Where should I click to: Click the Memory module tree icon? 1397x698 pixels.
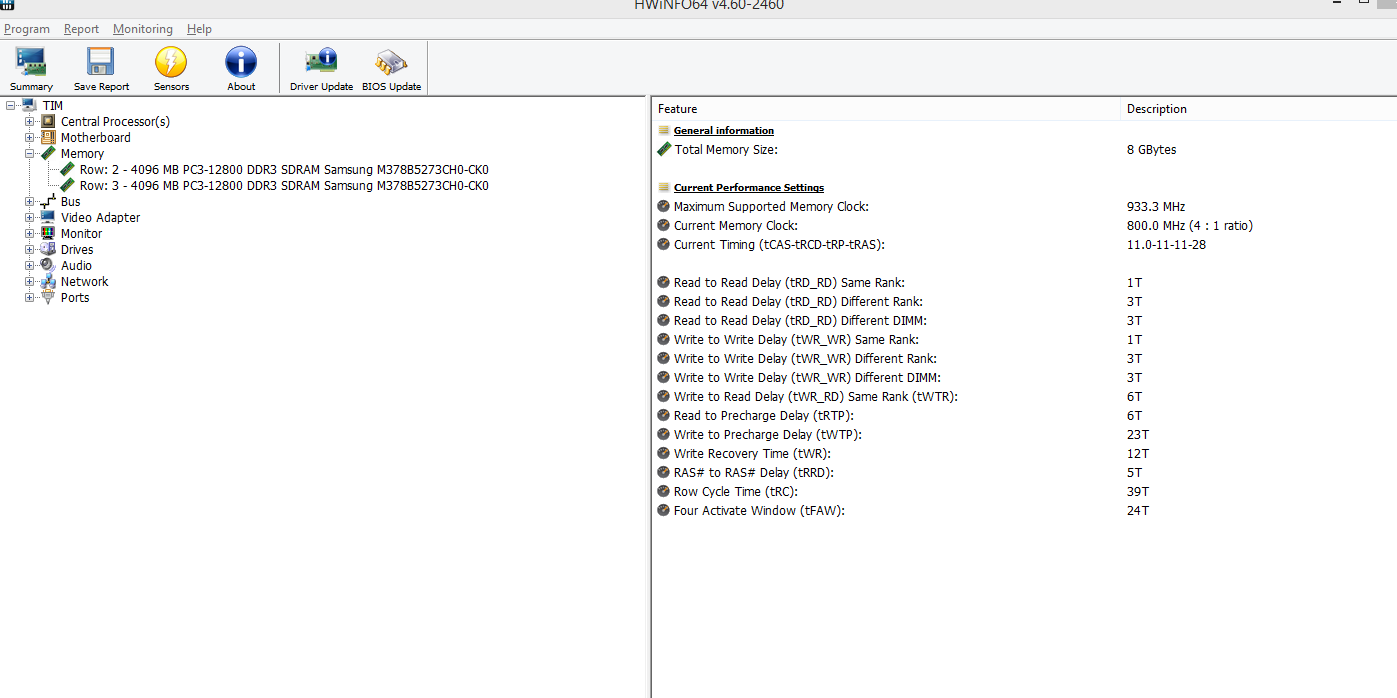(x=48, y=153)
